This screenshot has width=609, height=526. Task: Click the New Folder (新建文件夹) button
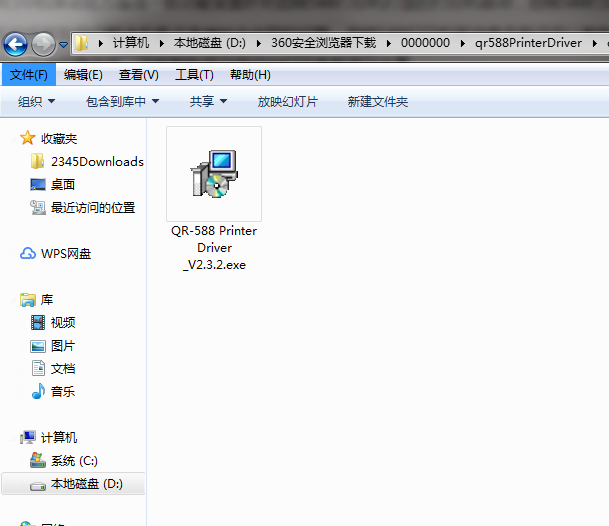click(377, 102)
